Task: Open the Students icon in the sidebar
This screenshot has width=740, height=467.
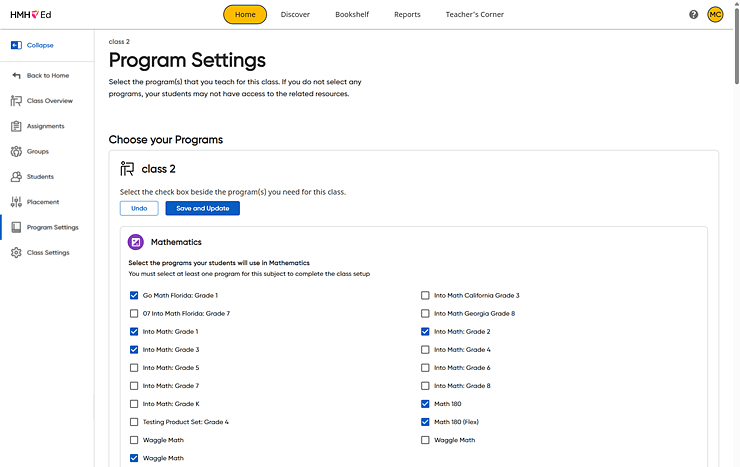Action: coord(16,176)
